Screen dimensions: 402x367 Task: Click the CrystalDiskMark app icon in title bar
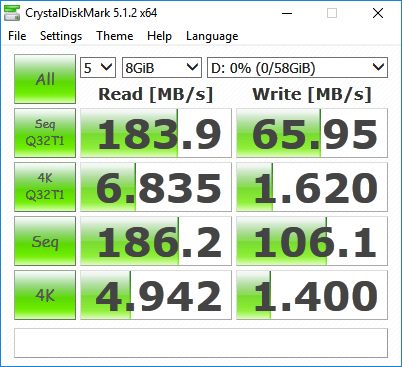pyautogui.click(x=12, y=13)
